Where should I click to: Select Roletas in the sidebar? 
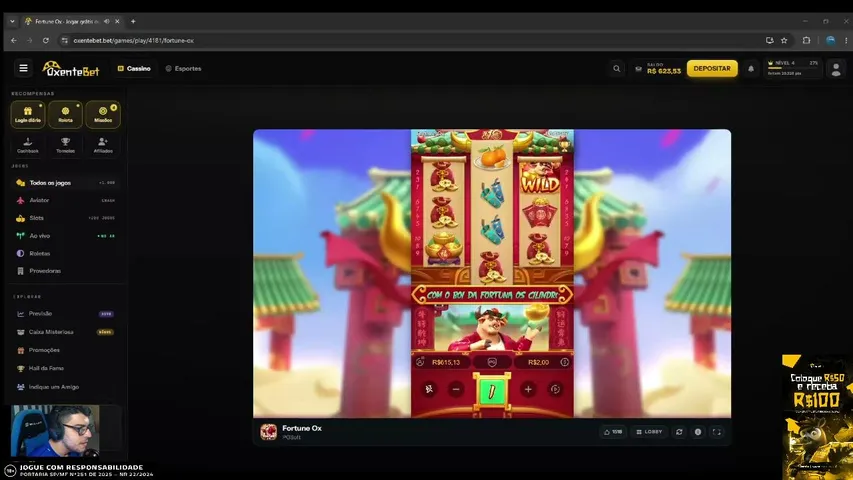click(65, 253)
